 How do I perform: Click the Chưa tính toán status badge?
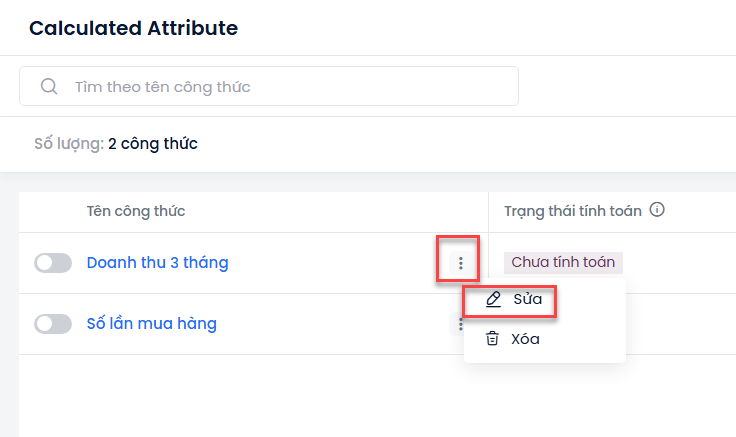[563, 262]
